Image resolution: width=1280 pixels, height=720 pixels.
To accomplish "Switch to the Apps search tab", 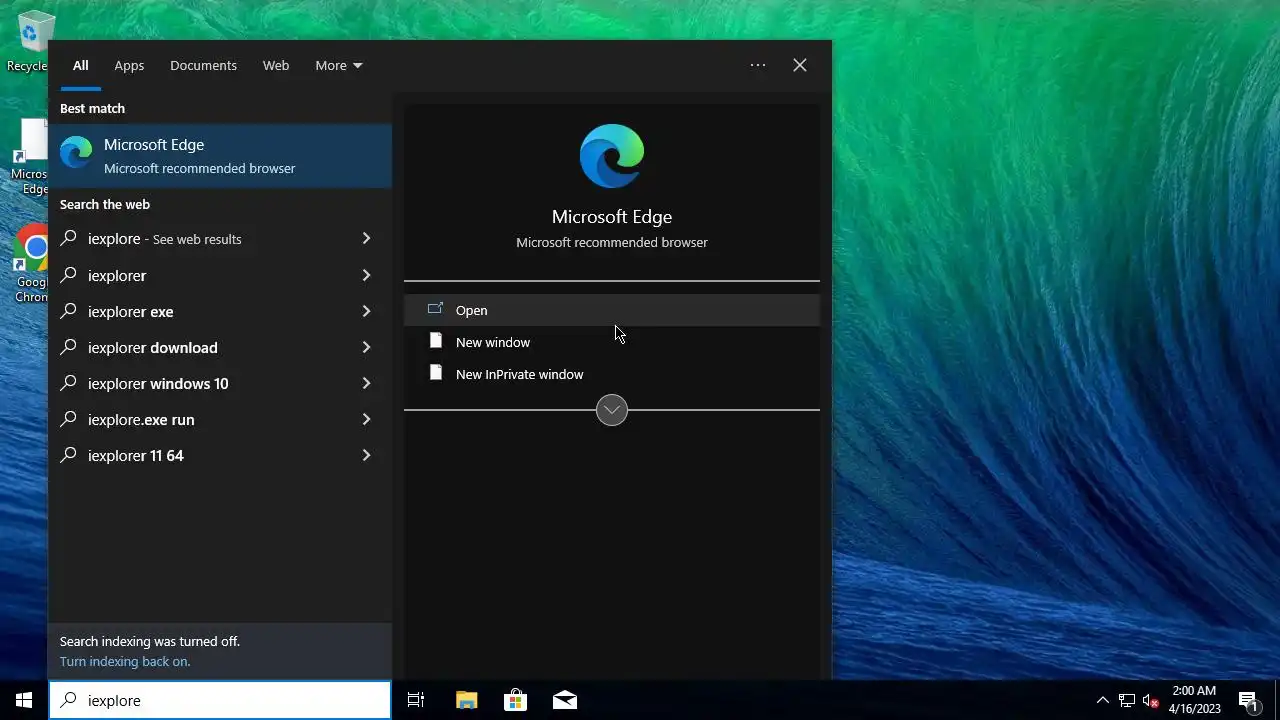I will pyautogui.click(x=129, y=65).
